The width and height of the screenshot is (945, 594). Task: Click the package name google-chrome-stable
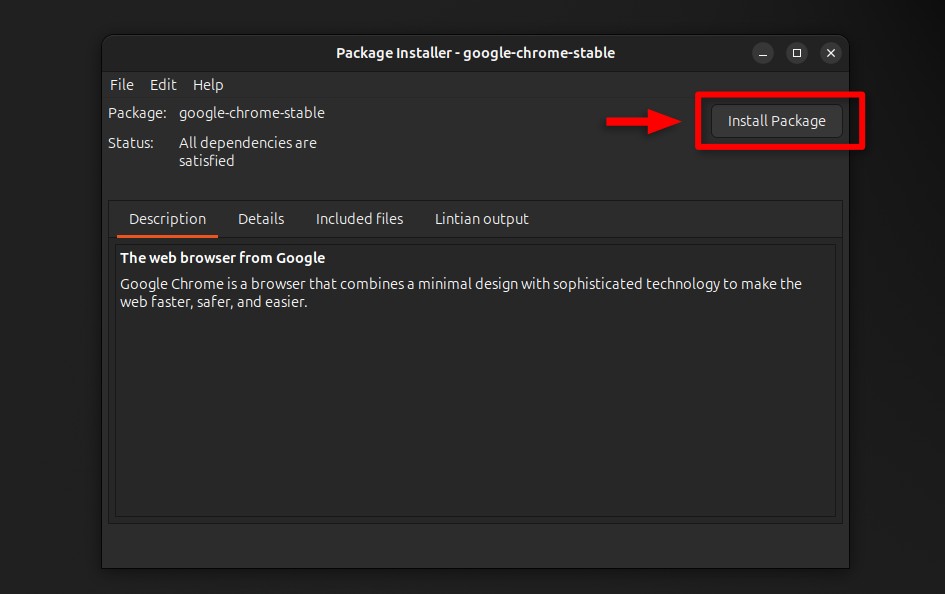click(252, 113)
